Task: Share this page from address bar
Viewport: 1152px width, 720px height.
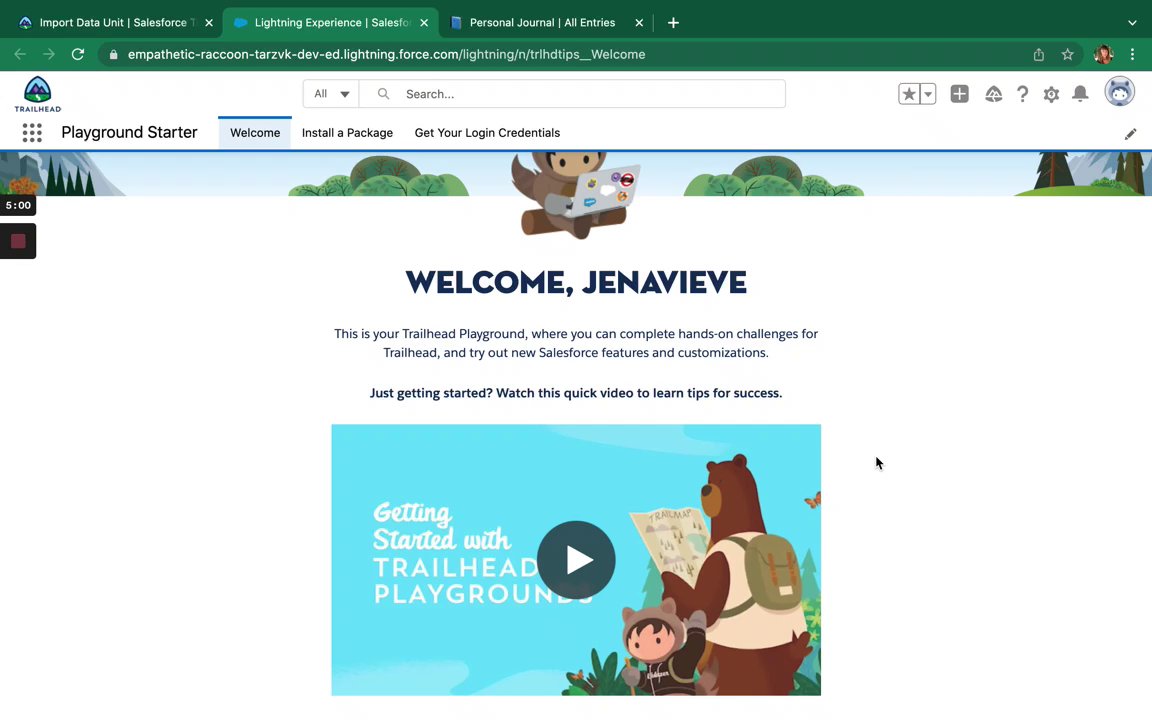Action: coord(1038,54)
